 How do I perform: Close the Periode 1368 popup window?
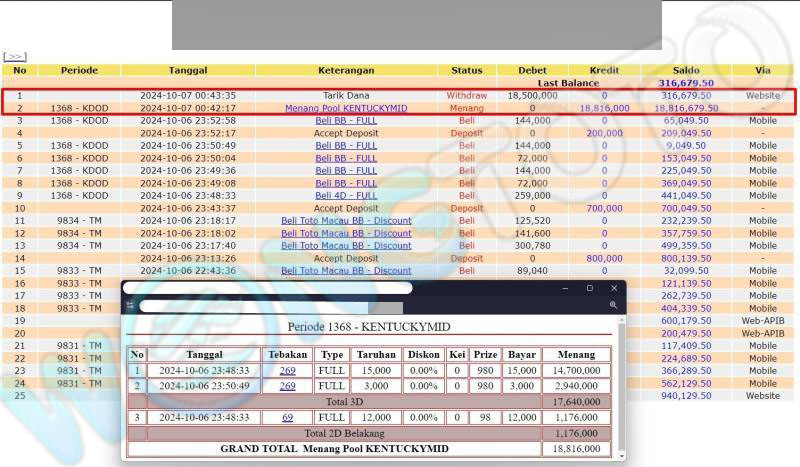coord(614,288)
